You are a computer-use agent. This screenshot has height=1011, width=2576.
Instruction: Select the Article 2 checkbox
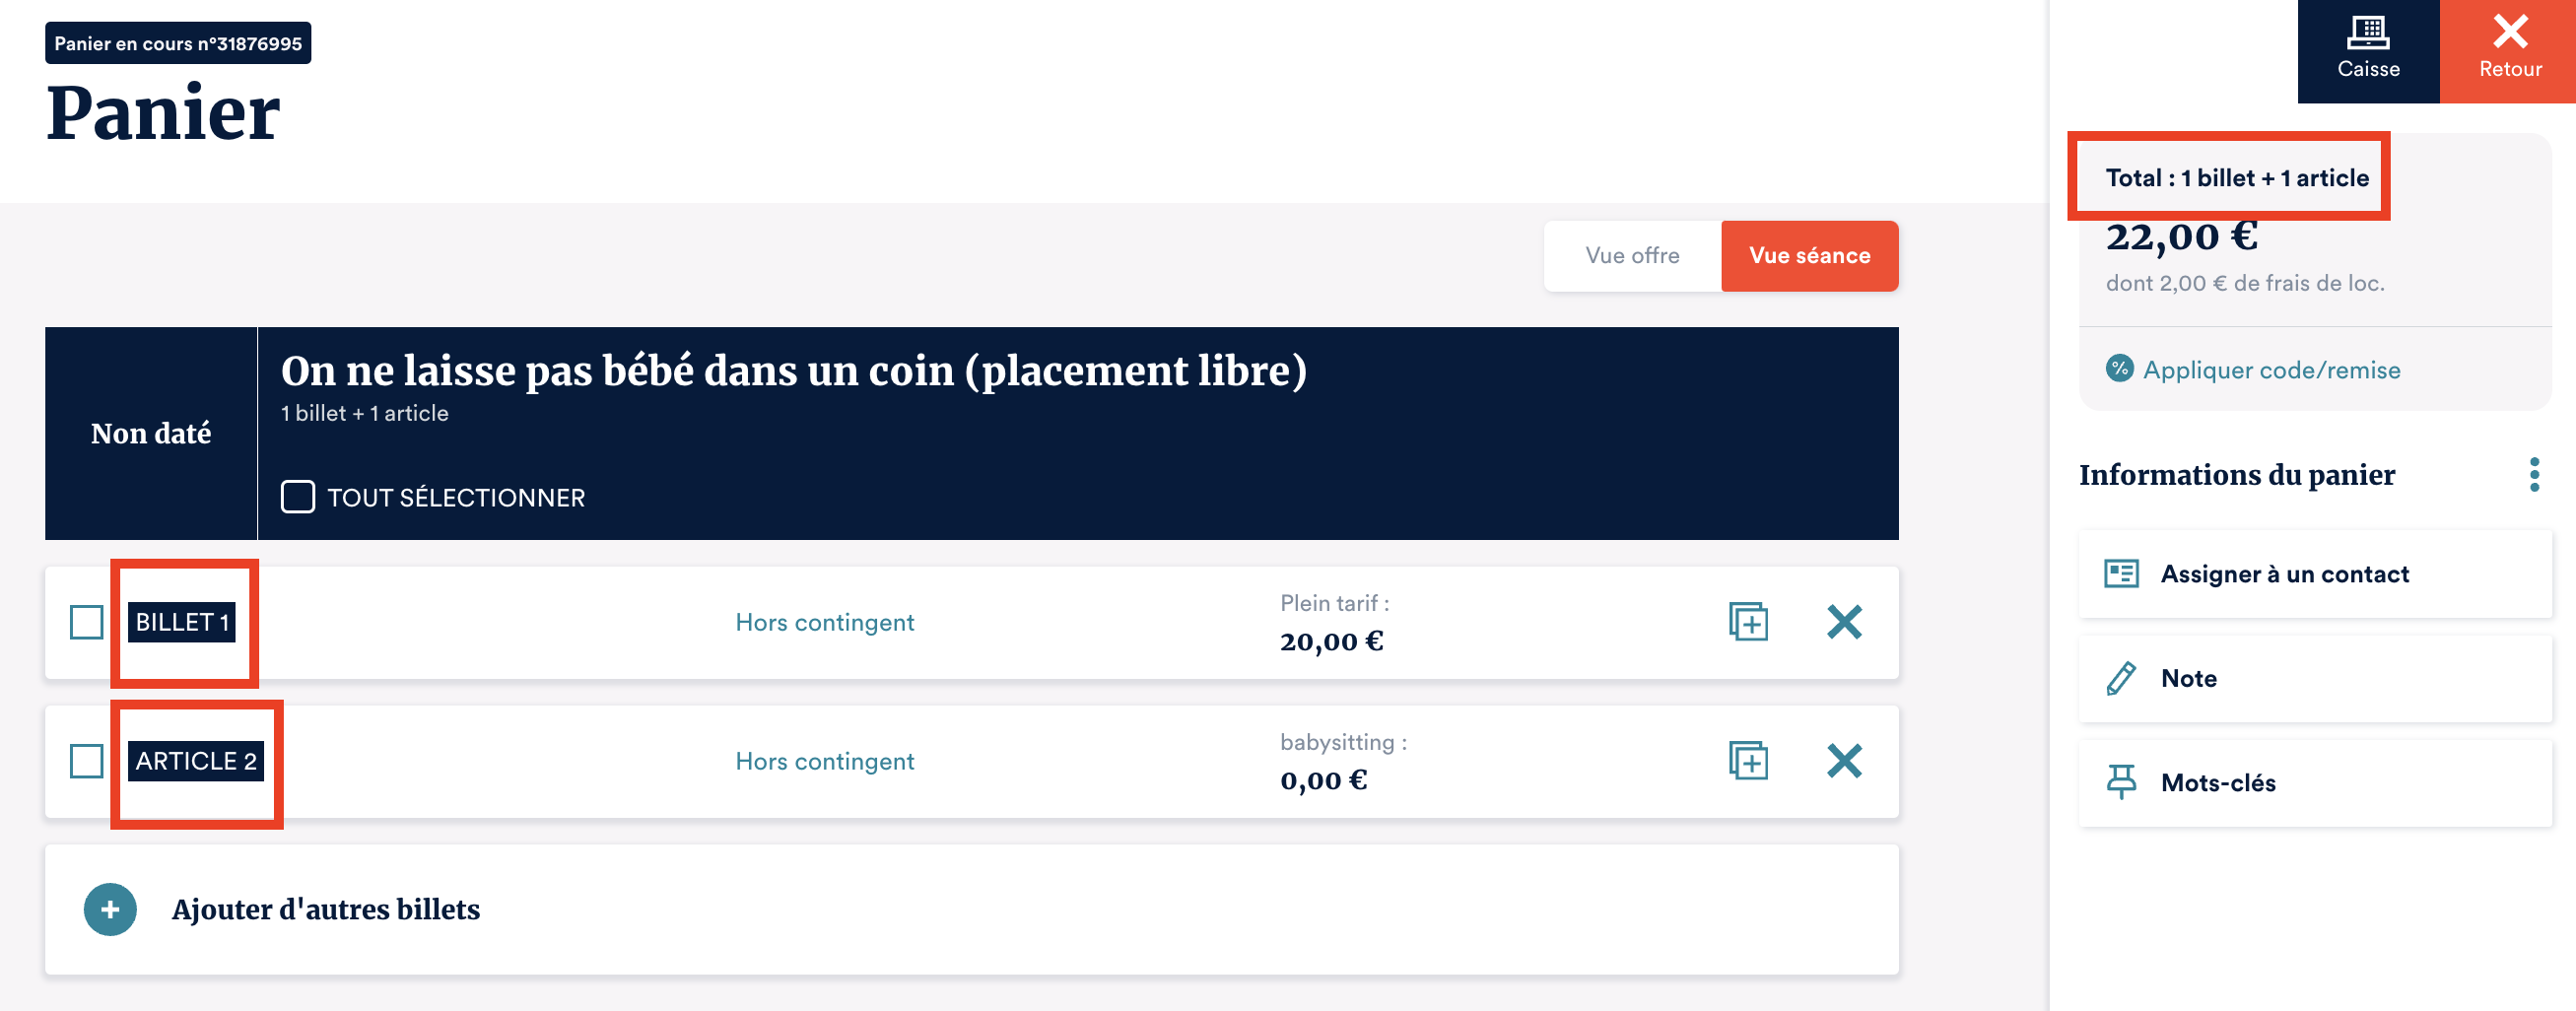click(87, 761)
